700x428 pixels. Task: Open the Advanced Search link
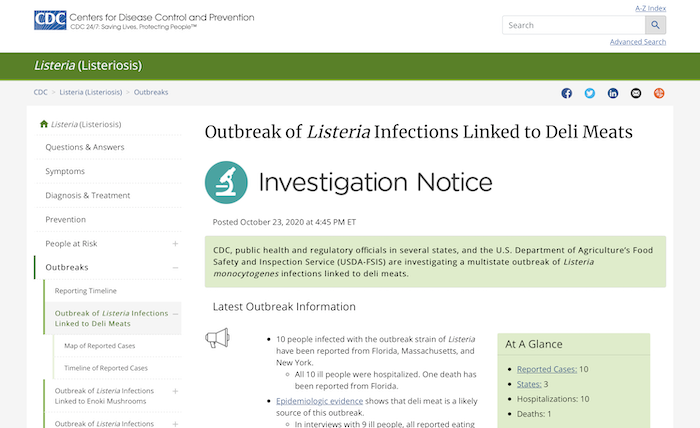[638, 42]
